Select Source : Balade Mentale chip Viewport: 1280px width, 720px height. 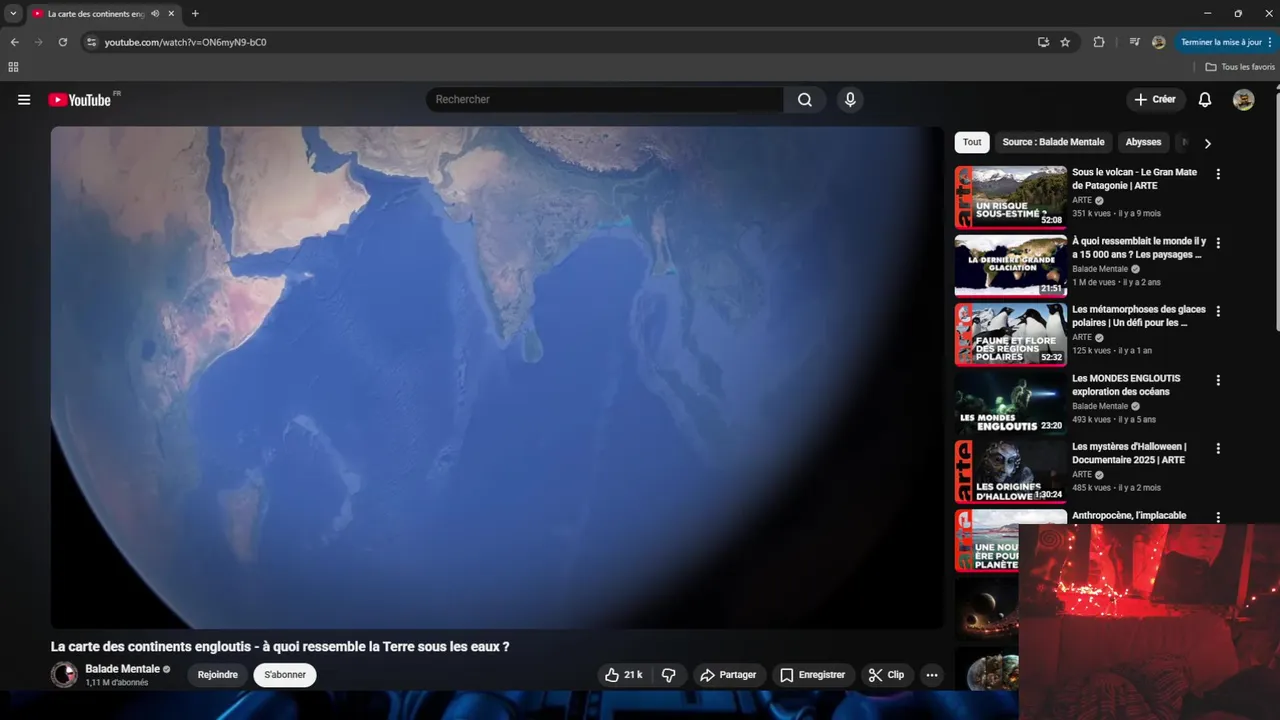pos(1053,142)
